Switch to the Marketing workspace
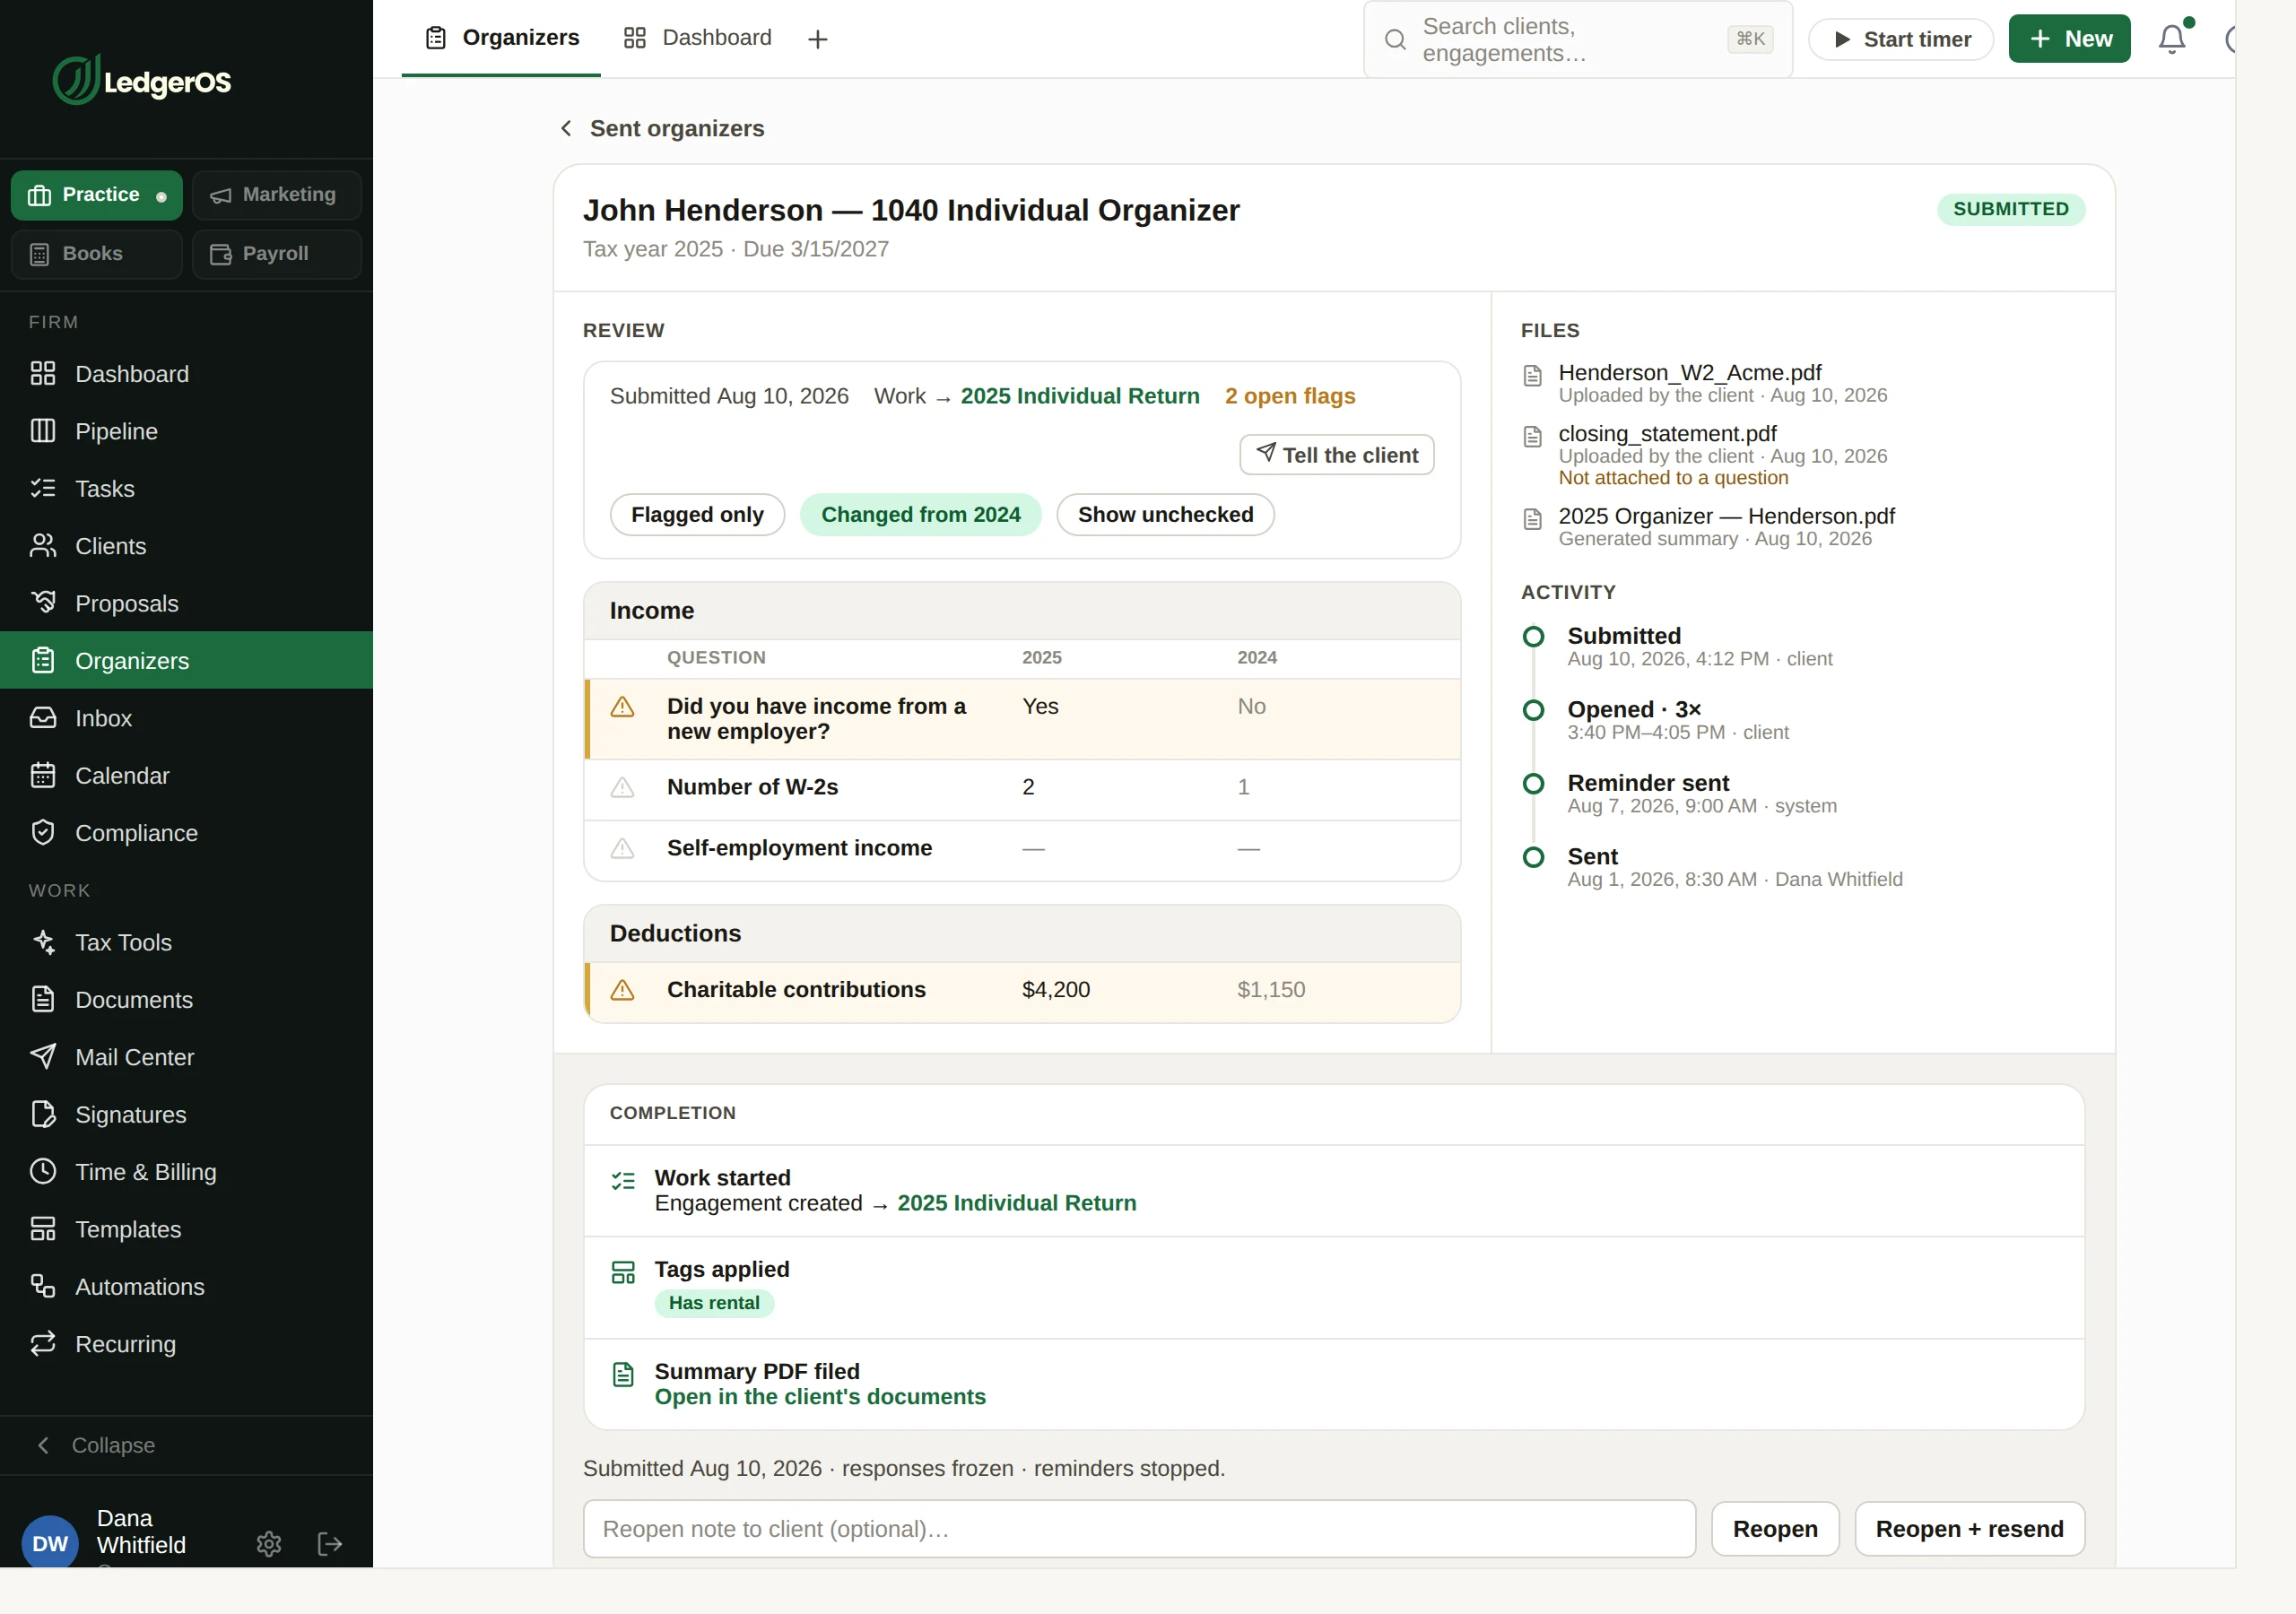Screen dimensions: 2296x1614 [276, 195]
